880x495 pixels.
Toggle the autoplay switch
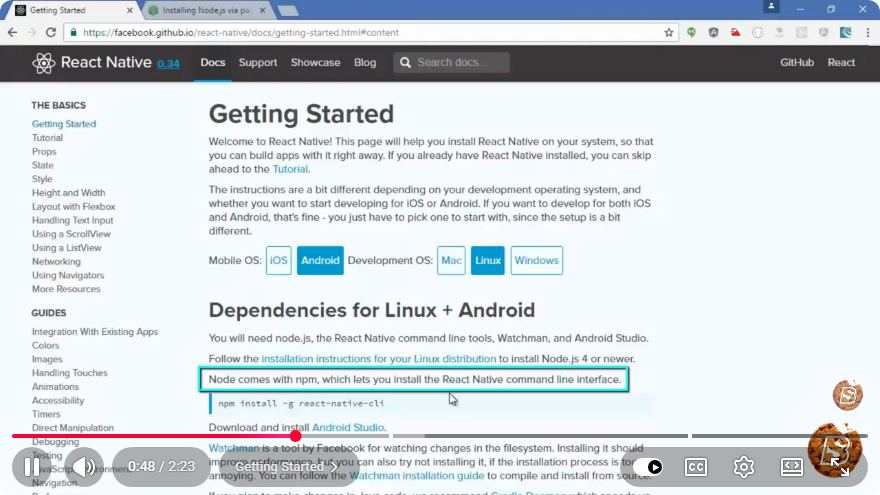(648, 467)
